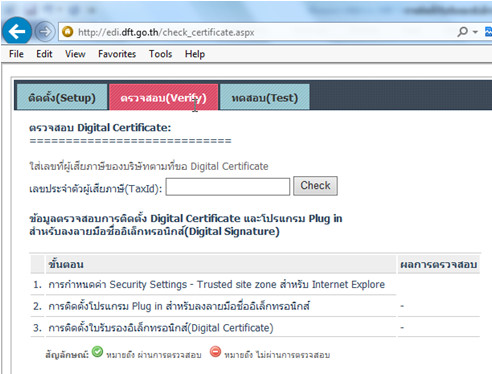The image size is (492, 374).
Task: Open the Help menu
Action: (x=195, y=54)
